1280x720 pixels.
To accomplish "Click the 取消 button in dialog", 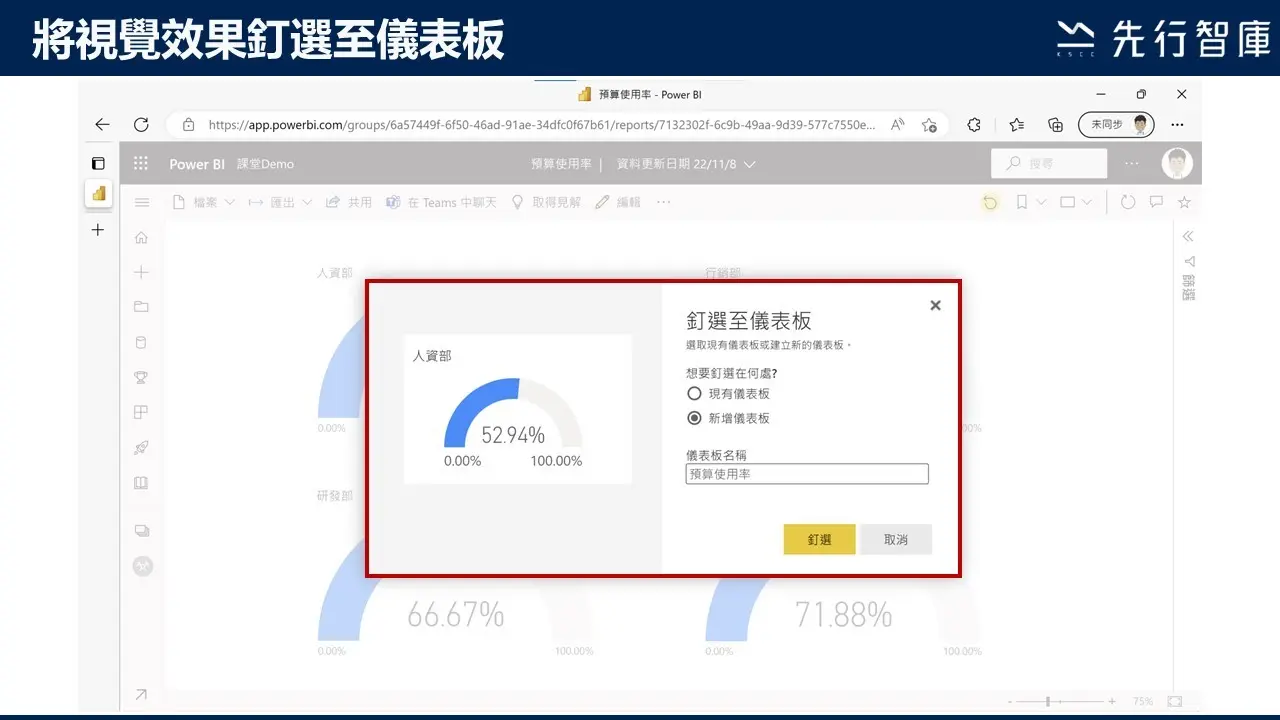I will point(896,539).
